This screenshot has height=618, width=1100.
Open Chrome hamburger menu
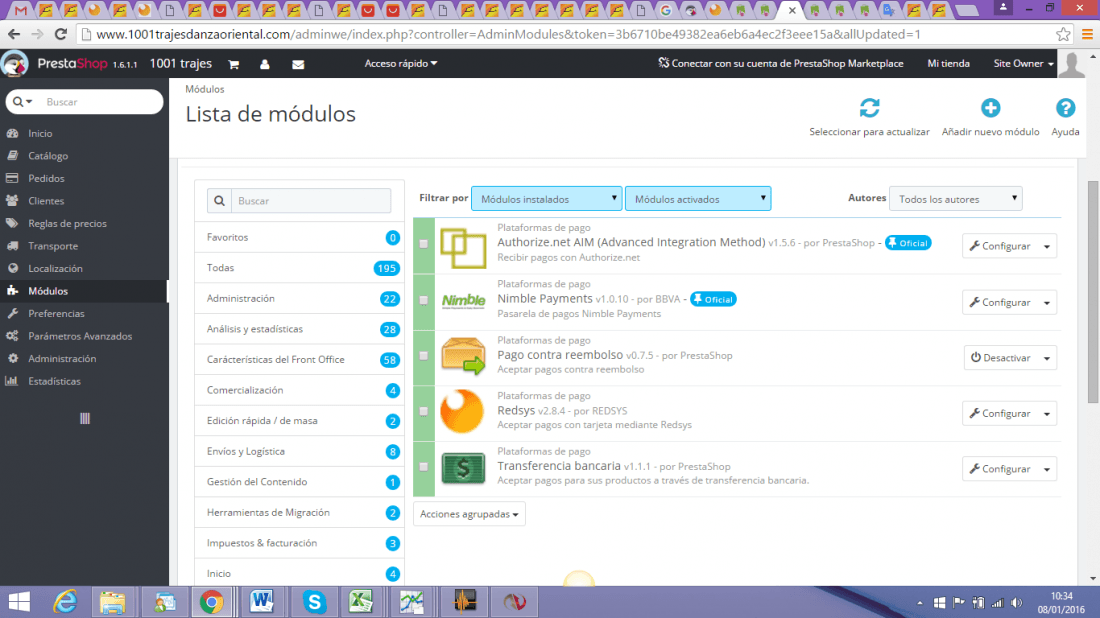point(1087,34)
